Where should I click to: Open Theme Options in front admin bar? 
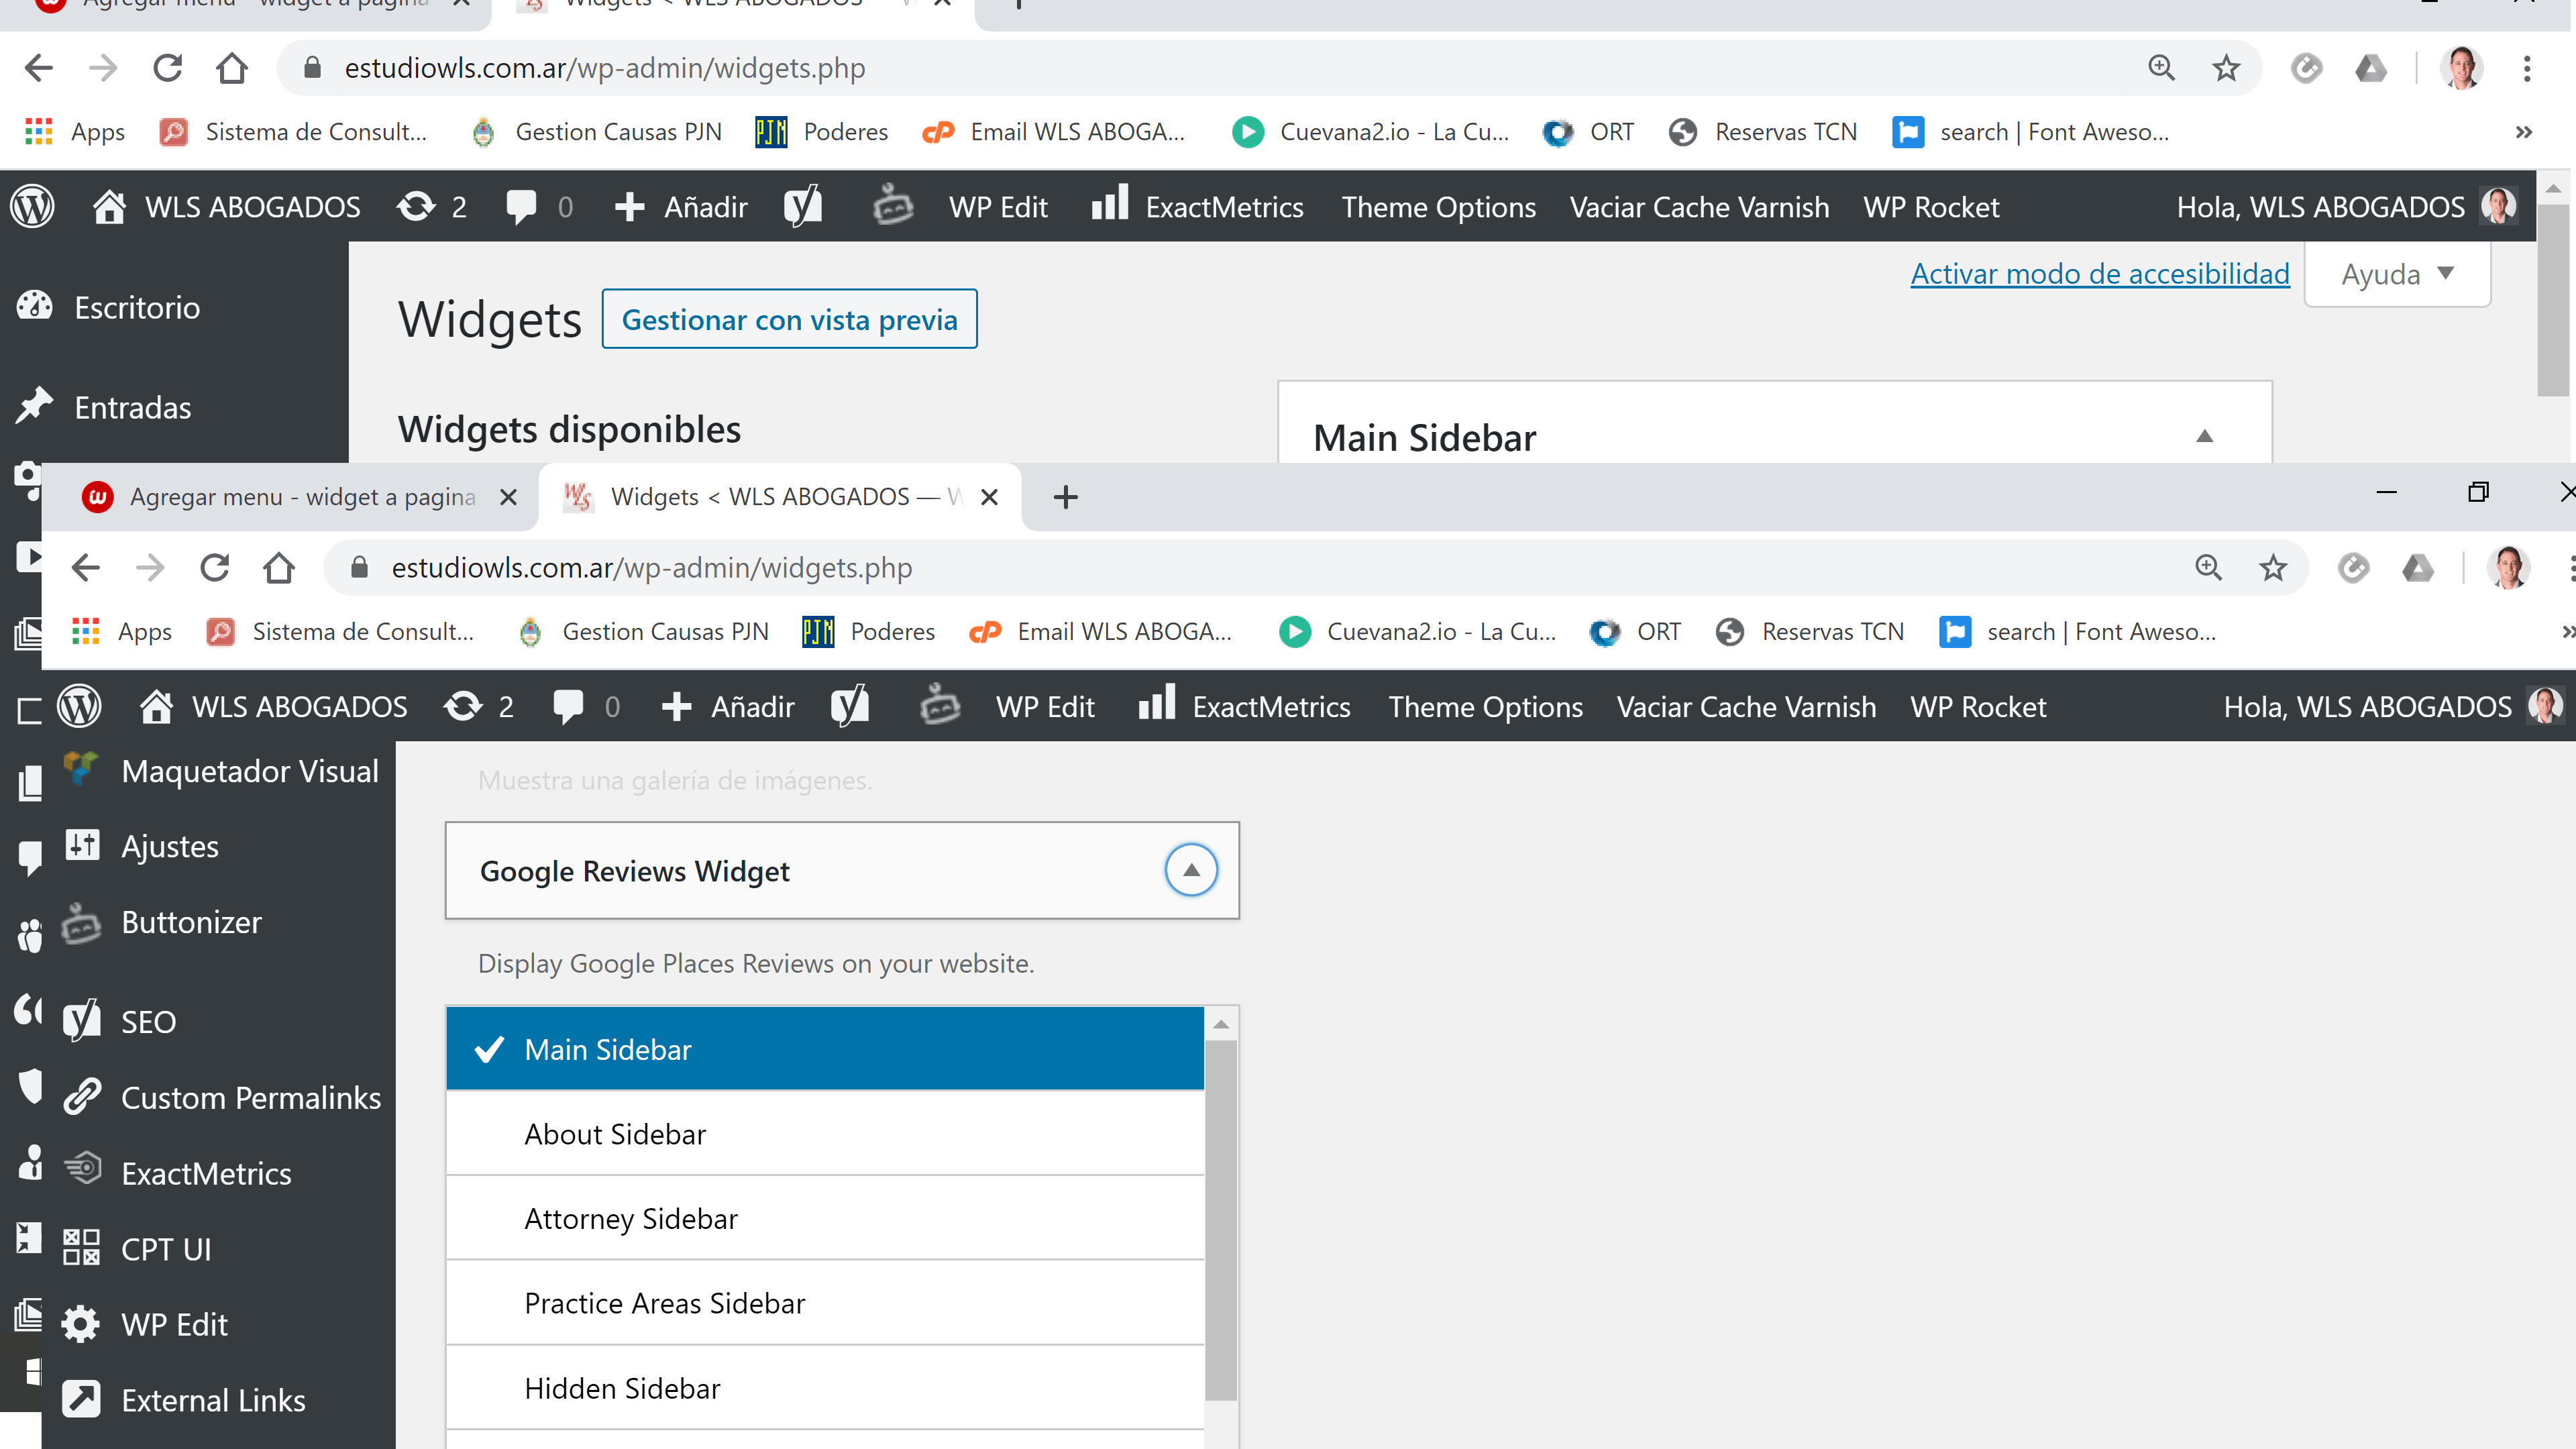(x=1486, y=707)
